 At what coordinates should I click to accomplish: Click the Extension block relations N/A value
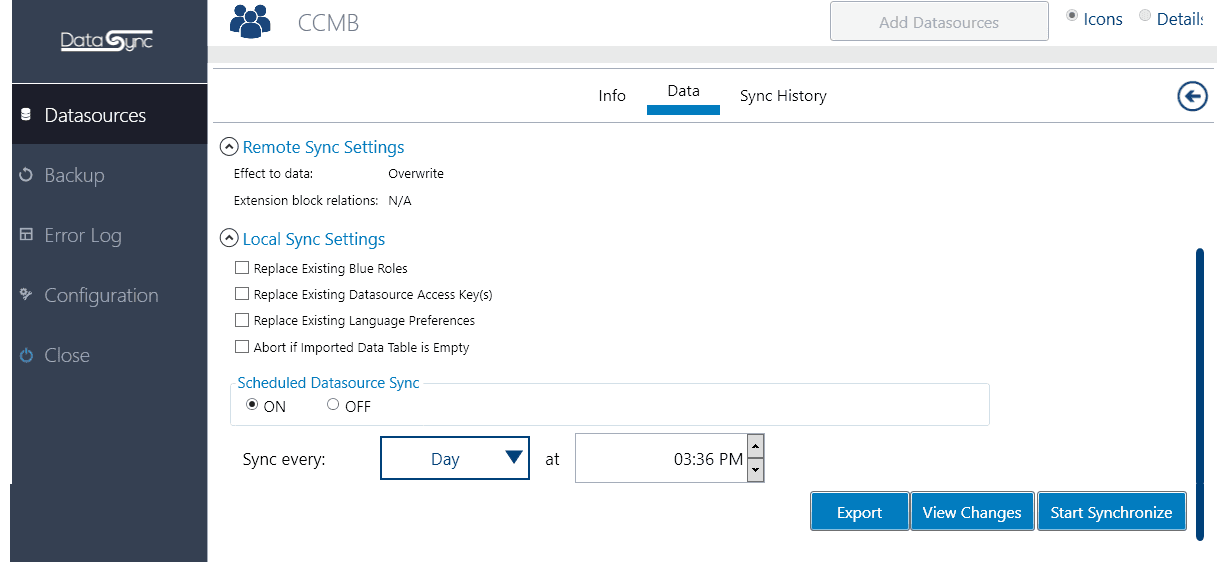tap(400, 201)
